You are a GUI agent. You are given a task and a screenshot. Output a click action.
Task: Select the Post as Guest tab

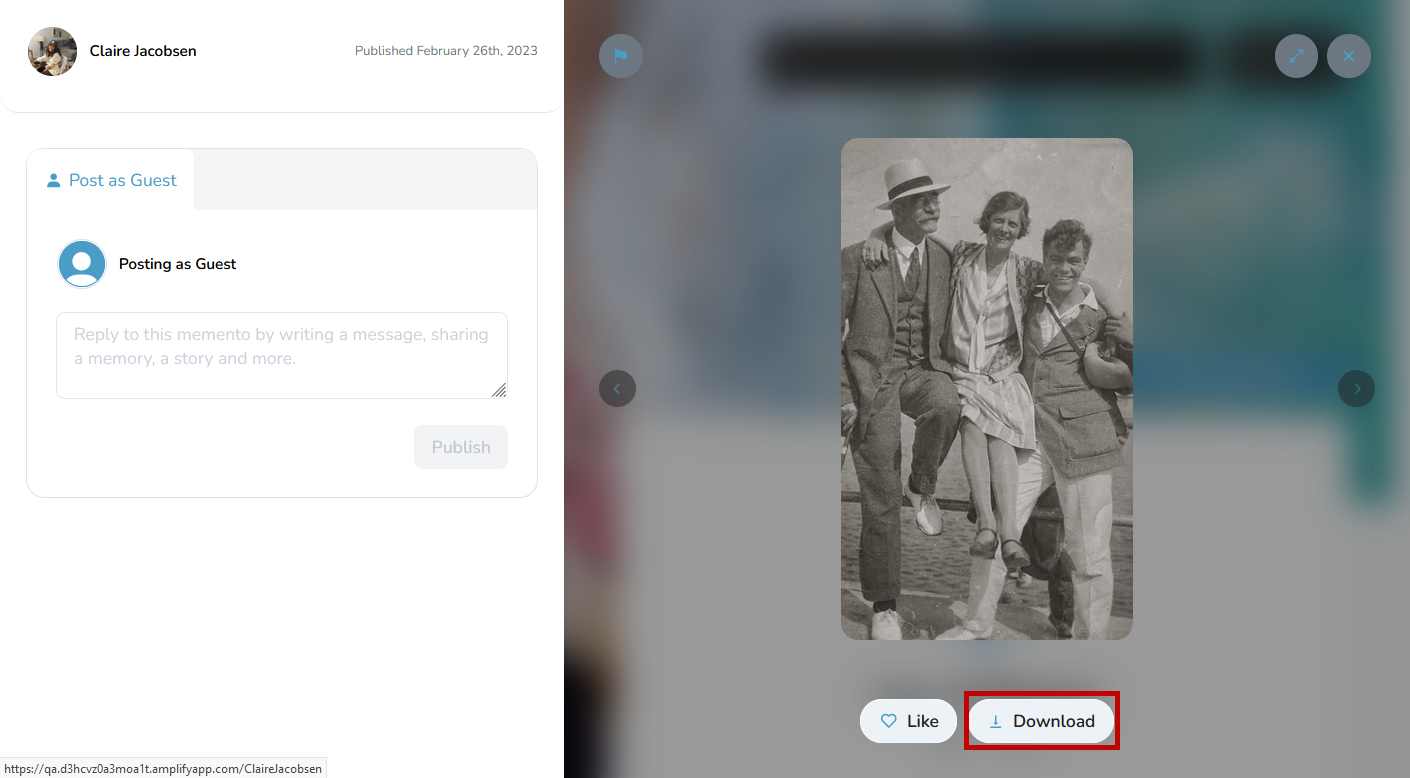tap(111, 180)
